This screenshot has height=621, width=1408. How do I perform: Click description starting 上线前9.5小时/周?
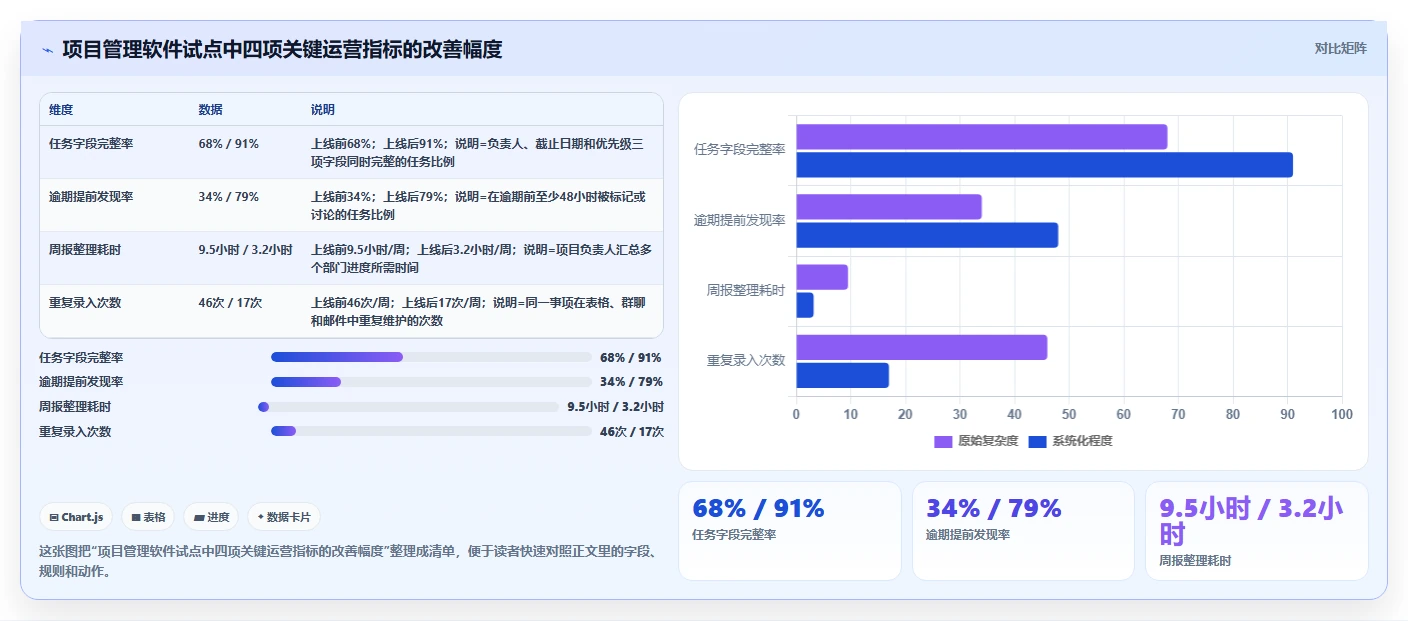click(x=482, y=258)
